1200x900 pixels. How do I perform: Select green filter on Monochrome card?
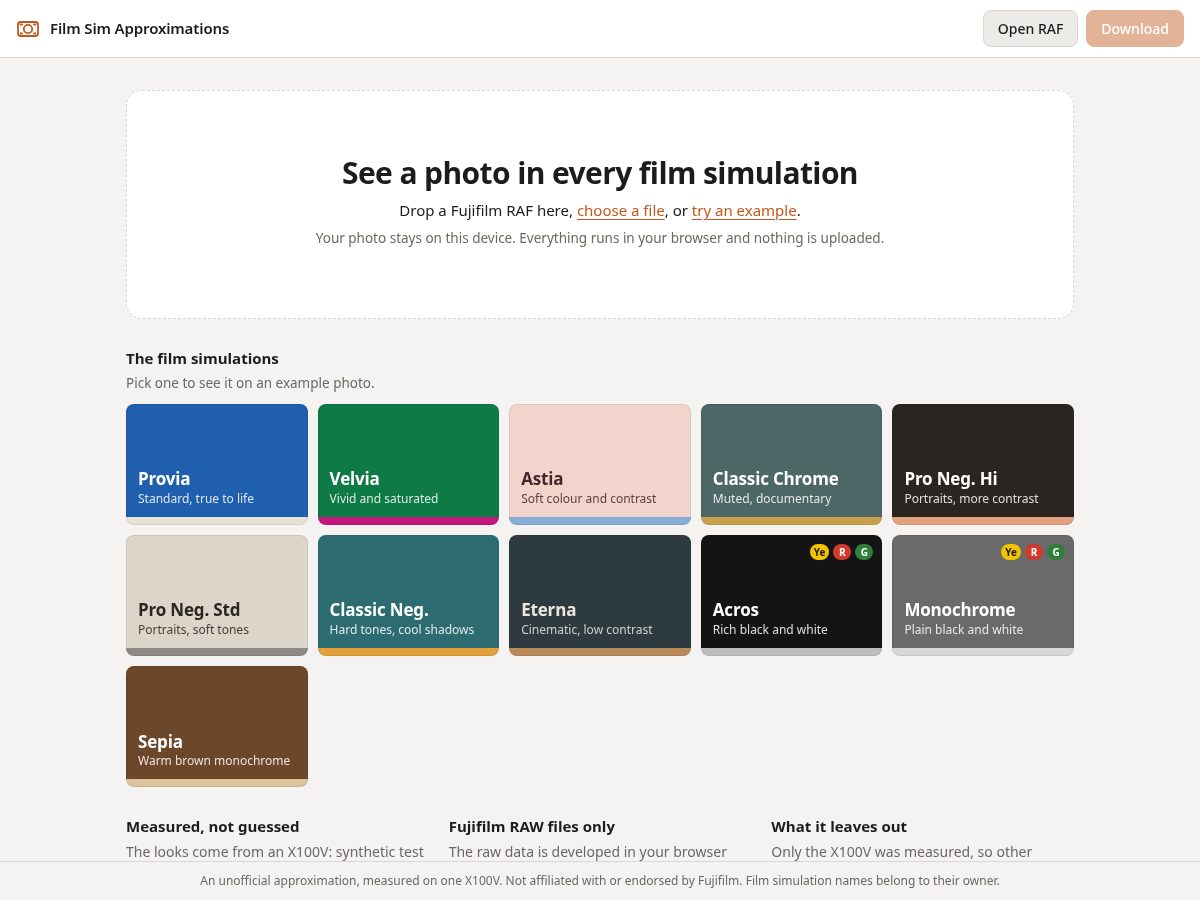pyautogui.click(x=1056, y=552)
